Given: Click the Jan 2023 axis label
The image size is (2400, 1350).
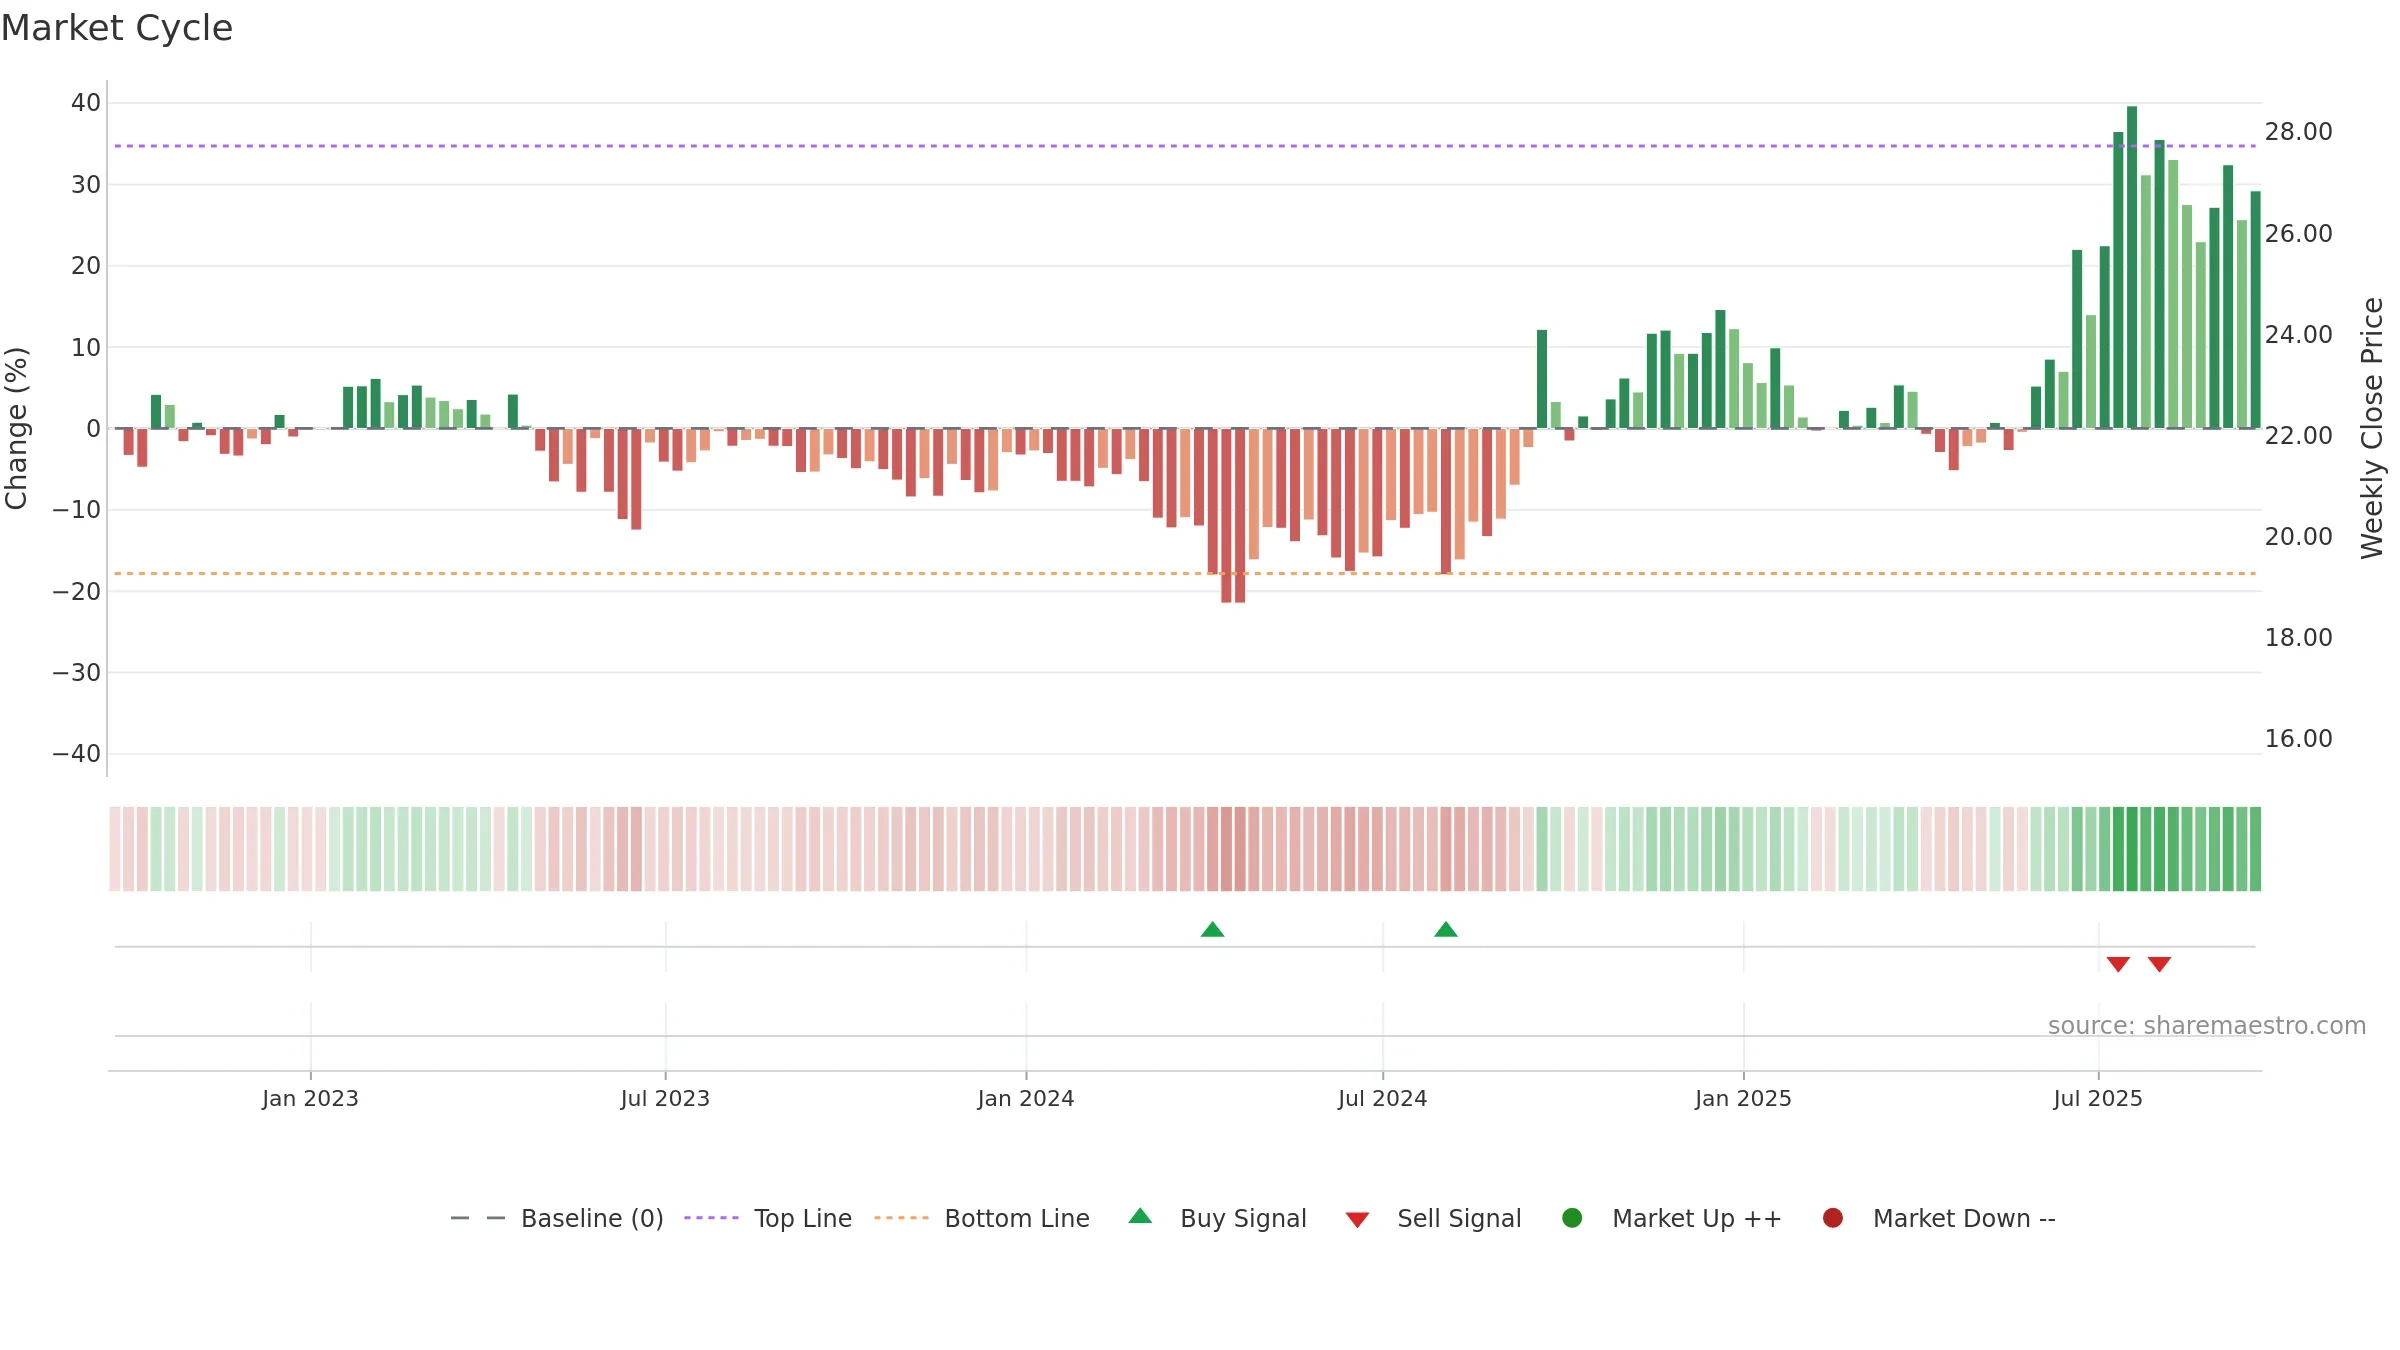Looking at the screenshot, I should click(310, 1098).
